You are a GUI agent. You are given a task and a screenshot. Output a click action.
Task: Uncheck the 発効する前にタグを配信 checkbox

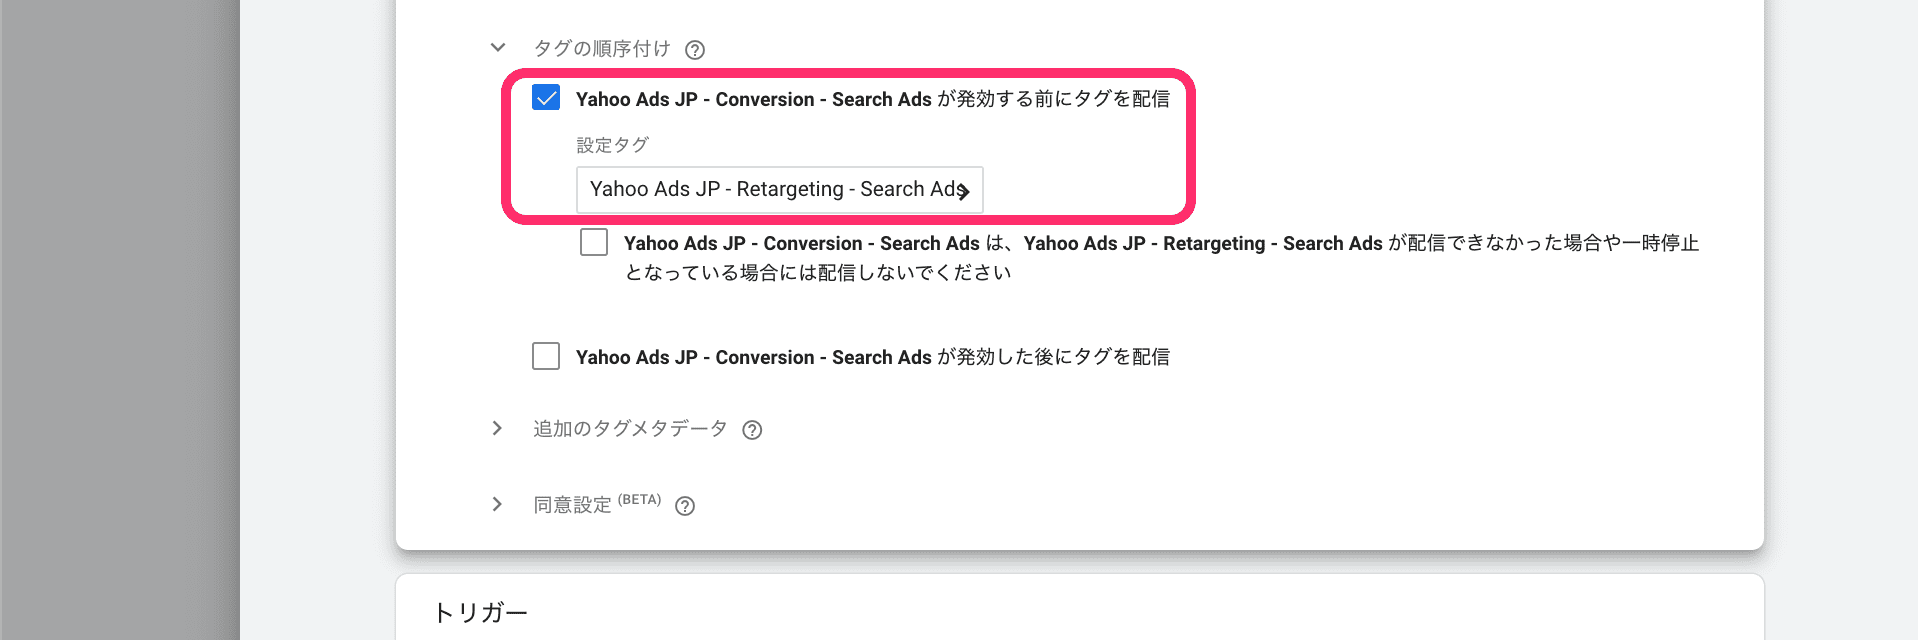546,98
